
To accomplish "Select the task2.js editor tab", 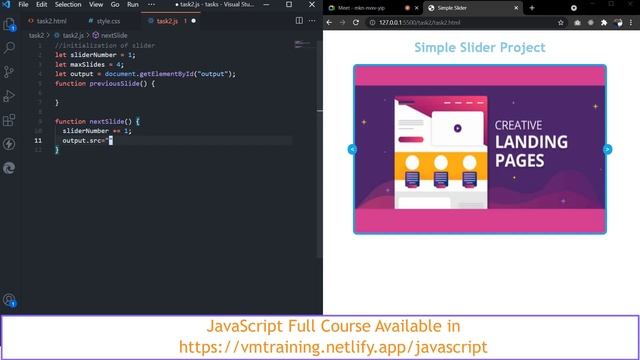I will point(167,21).
